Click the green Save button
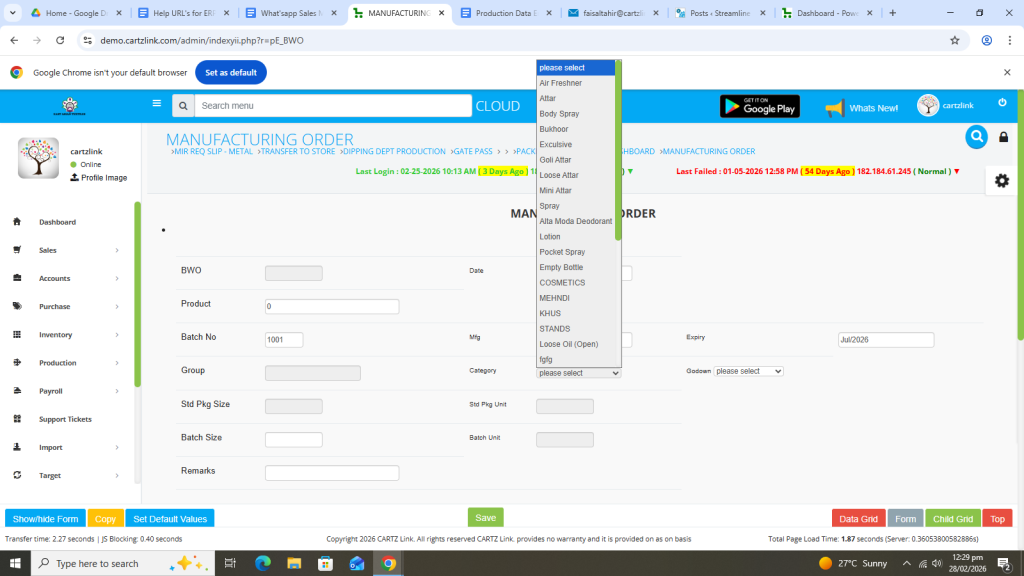1024x576 pixels. coord(485,518)
